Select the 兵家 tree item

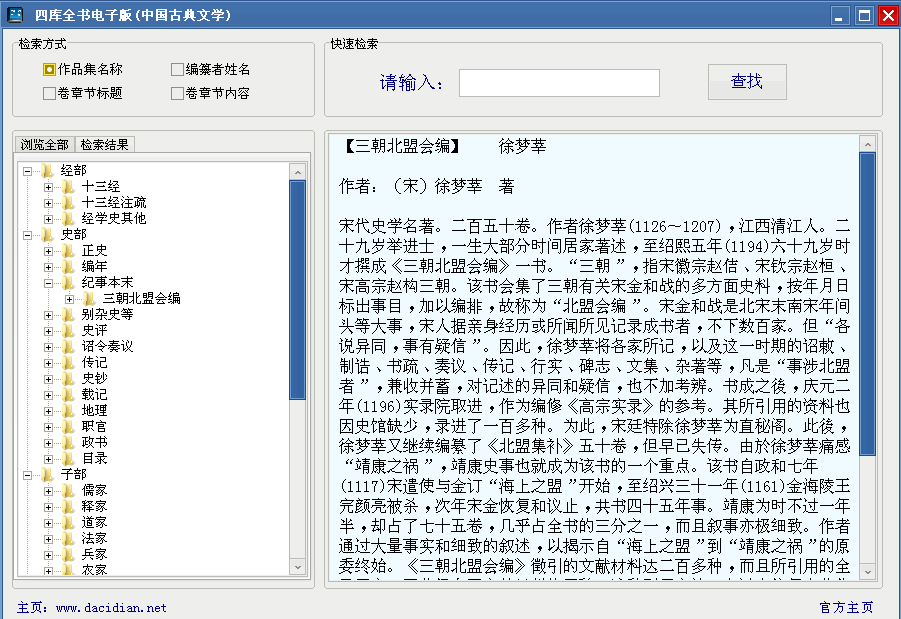94,555
